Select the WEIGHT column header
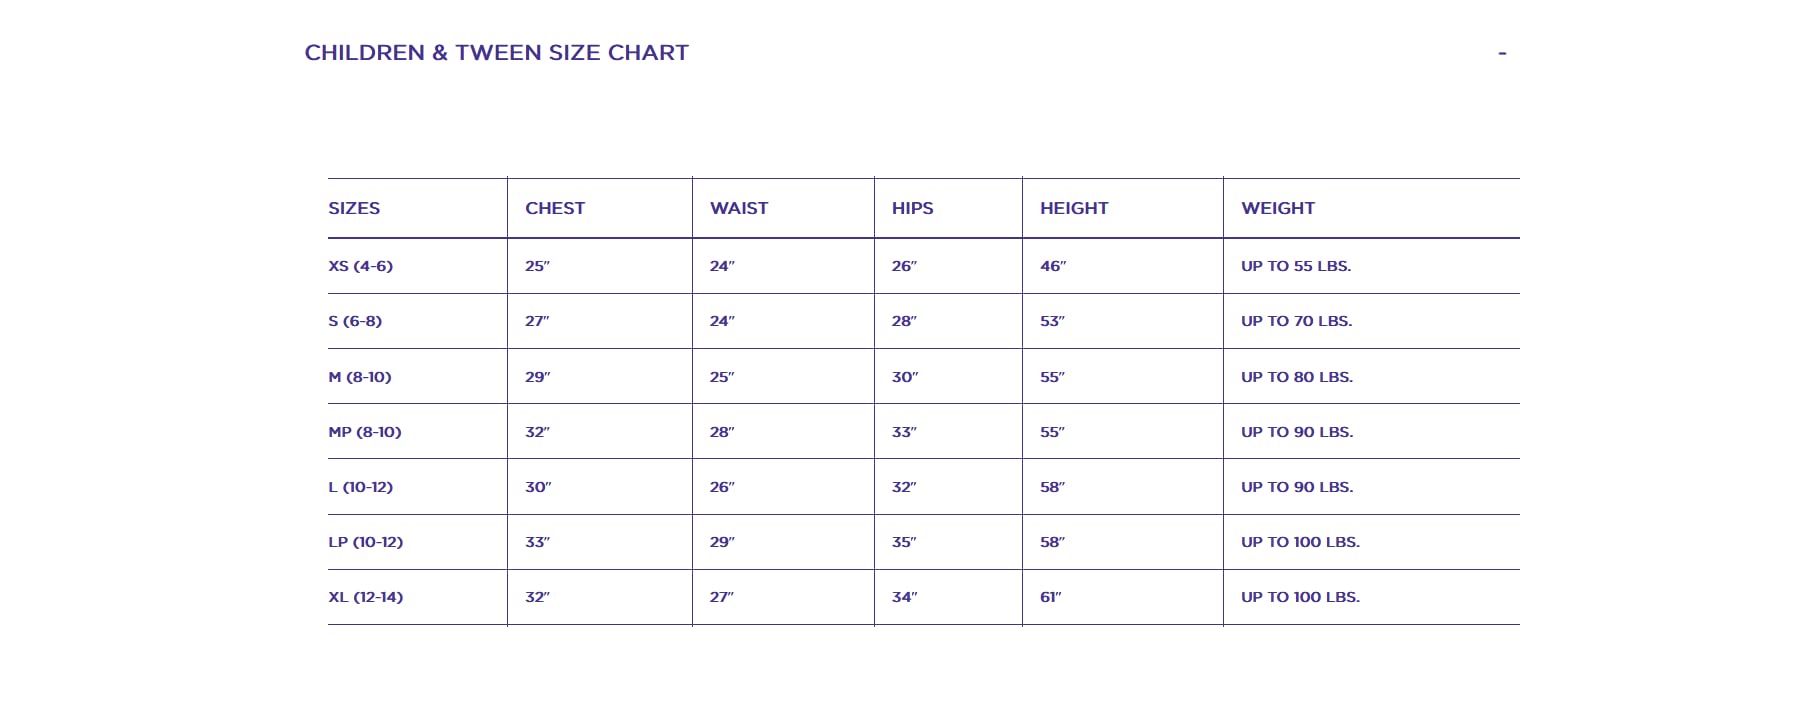This screenshot has height=704, width=1818. click(x=1278, y=208)
